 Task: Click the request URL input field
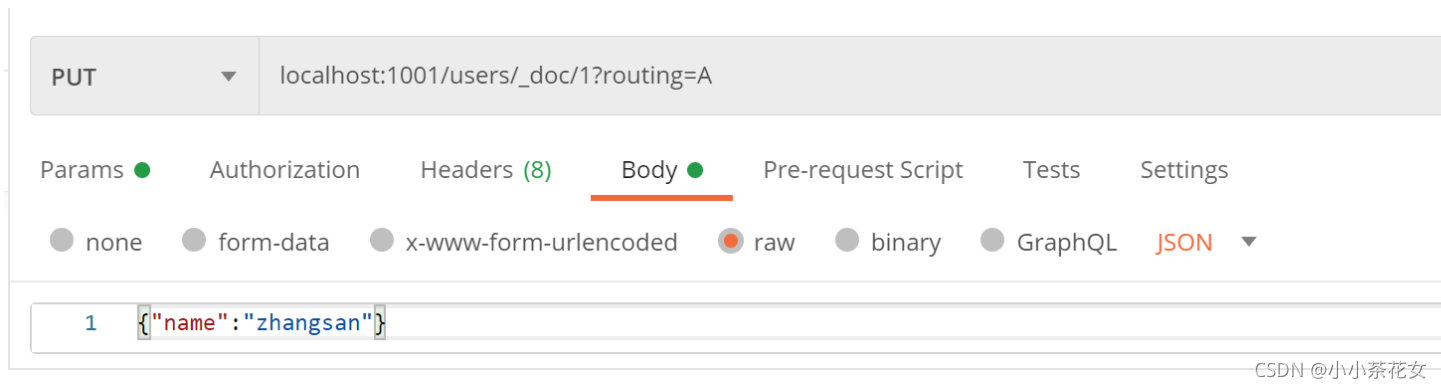click(x=850, y=77)
